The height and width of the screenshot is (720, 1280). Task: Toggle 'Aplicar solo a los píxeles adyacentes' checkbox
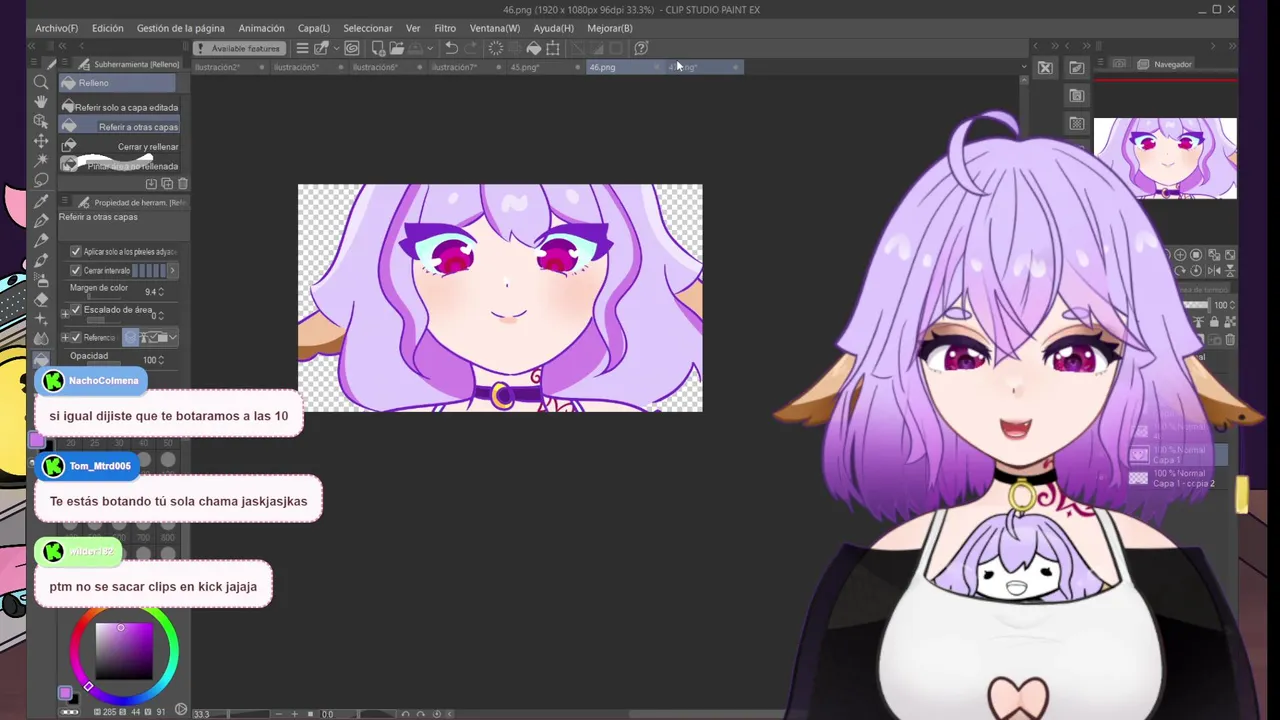click(x=76, y=252)
